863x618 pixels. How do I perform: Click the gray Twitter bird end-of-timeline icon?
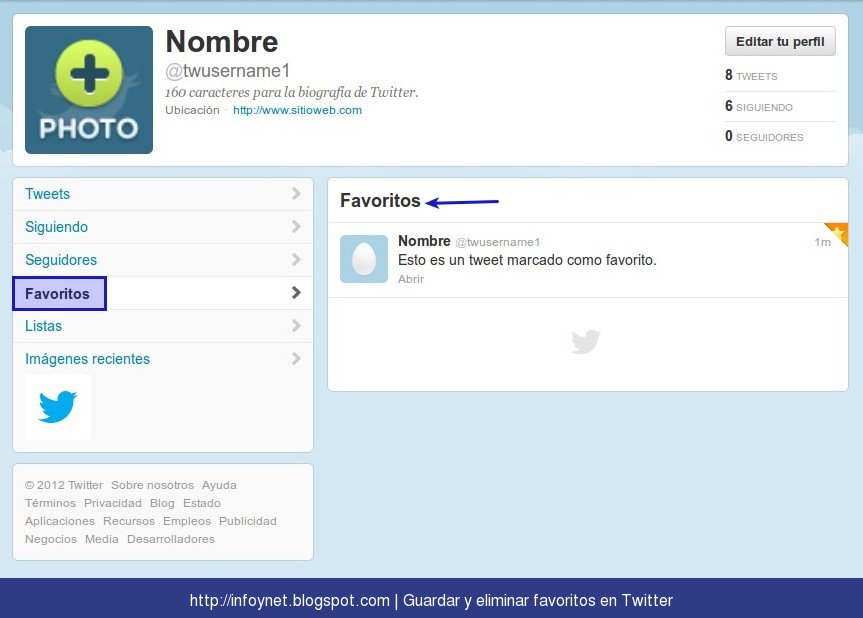pyautogui.click(x=586, y=342)
